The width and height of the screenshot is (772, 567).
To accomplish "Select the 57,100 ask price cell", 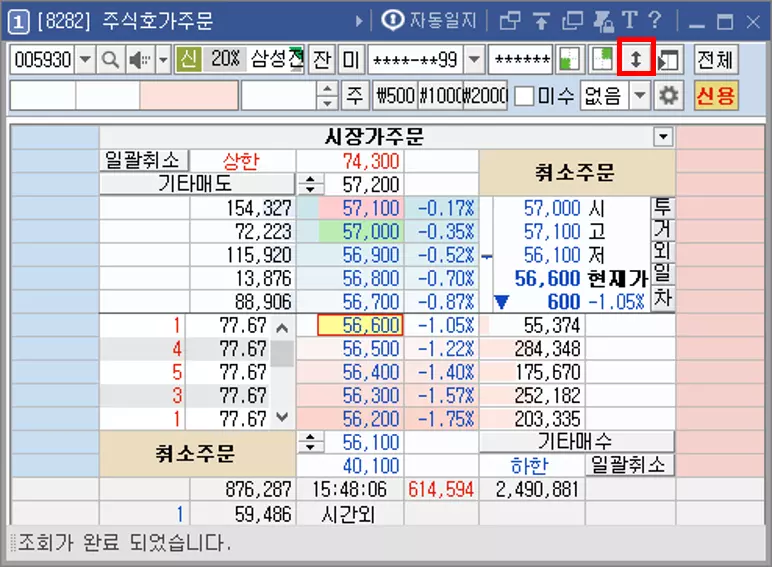I will (x=362, y=208).
